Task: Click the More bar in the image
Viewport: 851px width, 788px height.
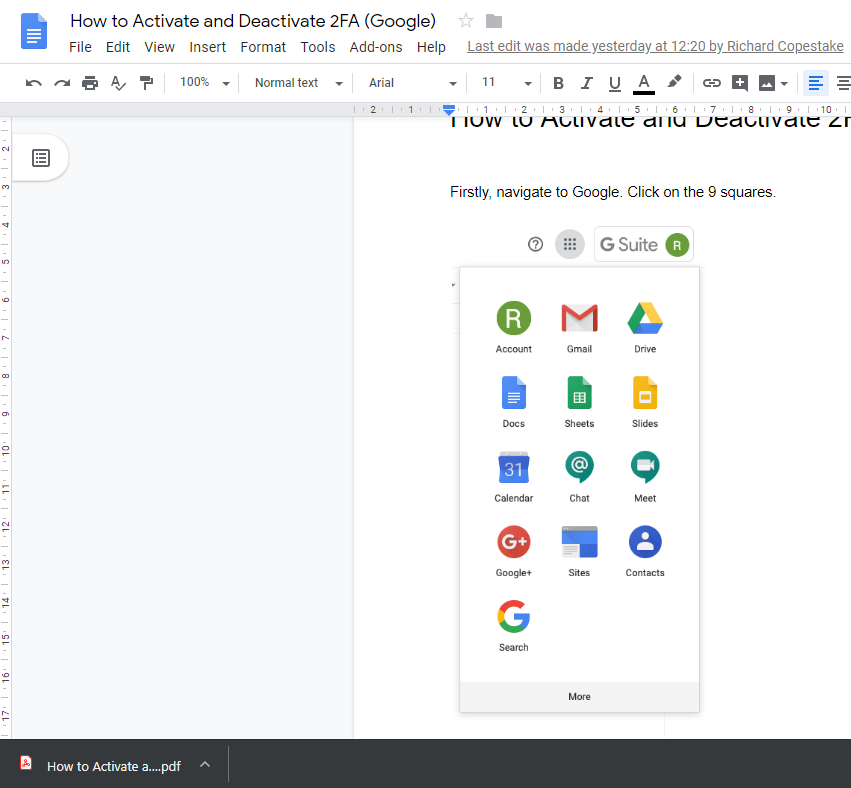Action: point(579,696)
